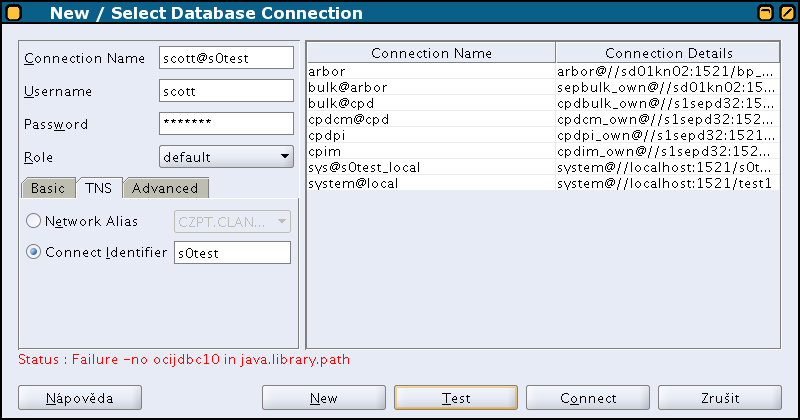Select the Connect Identifier radio button
The height and width of the screenshot is (420, 800).
coord(33,252)
